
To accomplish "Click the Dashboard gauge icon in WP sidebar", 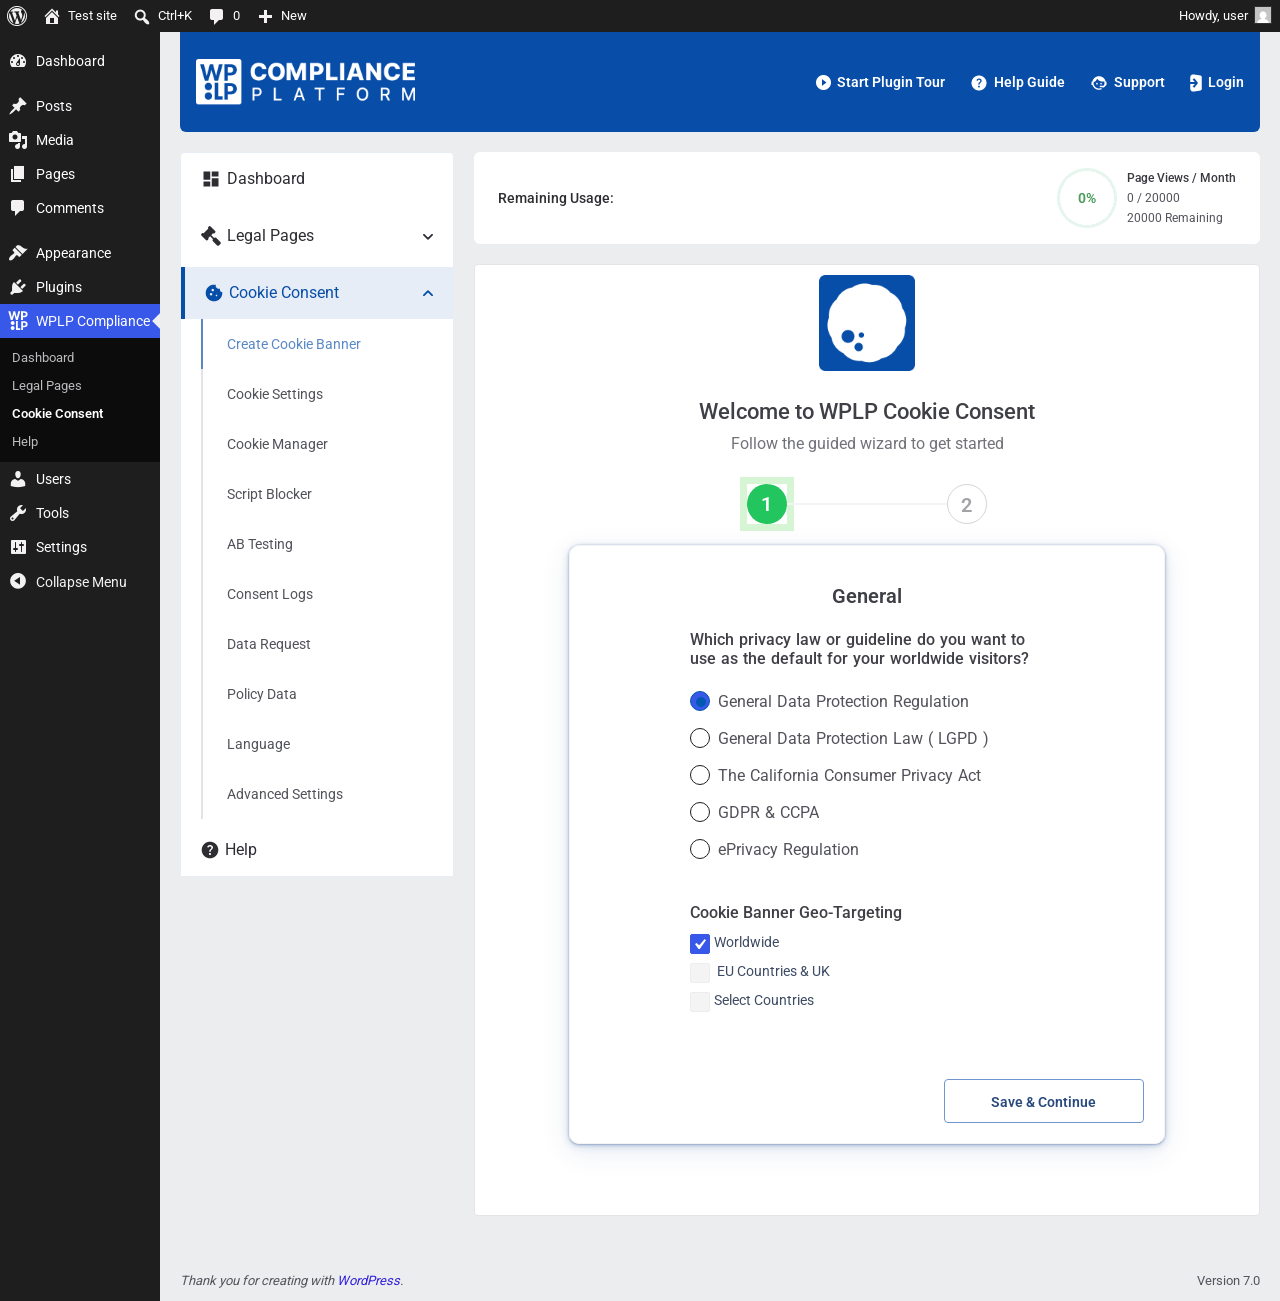I will tap(18, 61).
